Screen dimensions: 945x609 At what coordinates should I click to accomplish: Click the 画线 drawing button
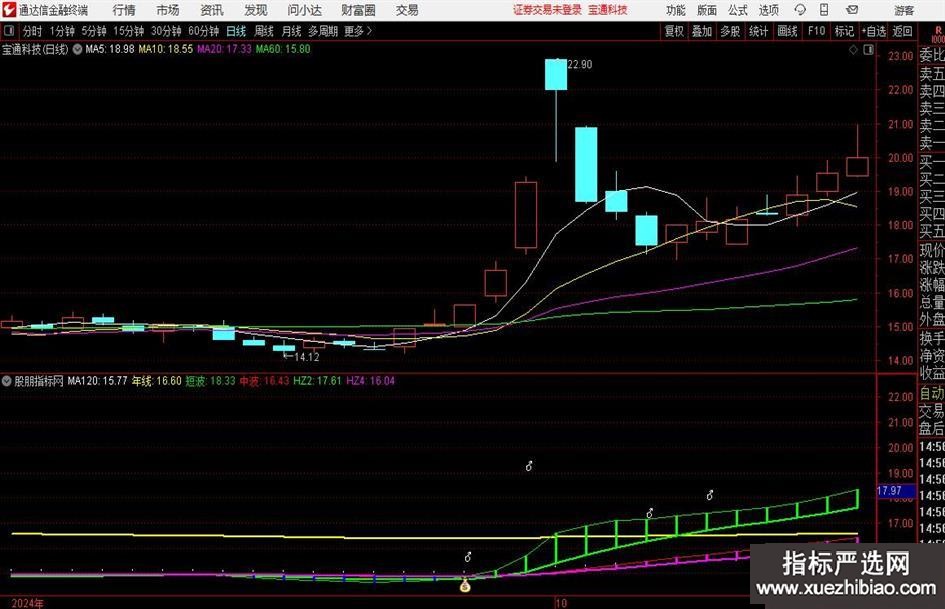tap(787, 31)
